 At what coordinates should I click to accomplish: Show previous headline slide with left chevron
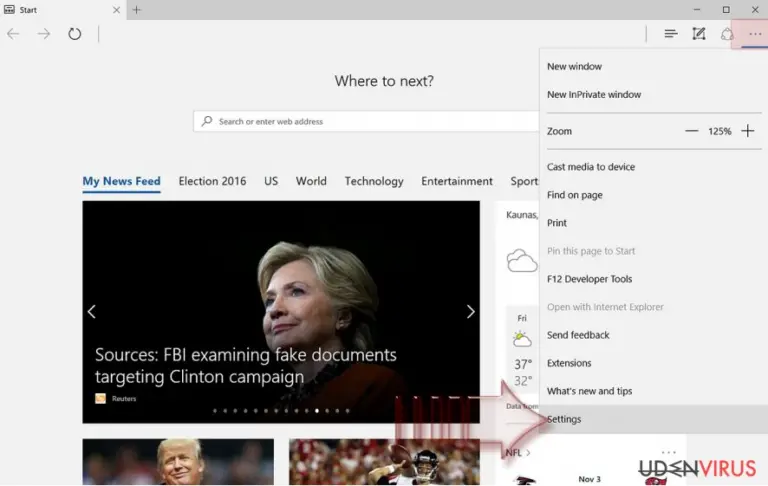pos(92,312)
